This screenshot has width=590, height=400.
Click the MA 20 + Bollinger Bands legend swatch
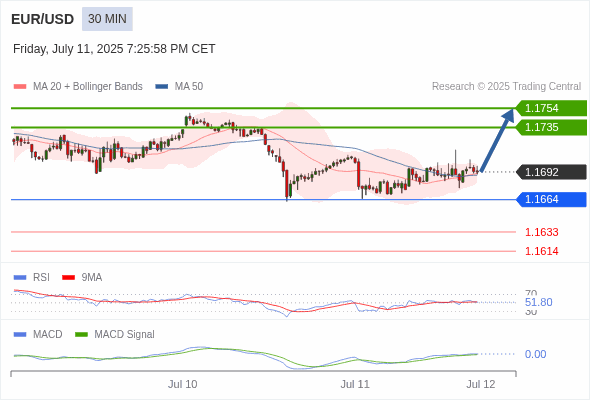(x=20, y=87)
